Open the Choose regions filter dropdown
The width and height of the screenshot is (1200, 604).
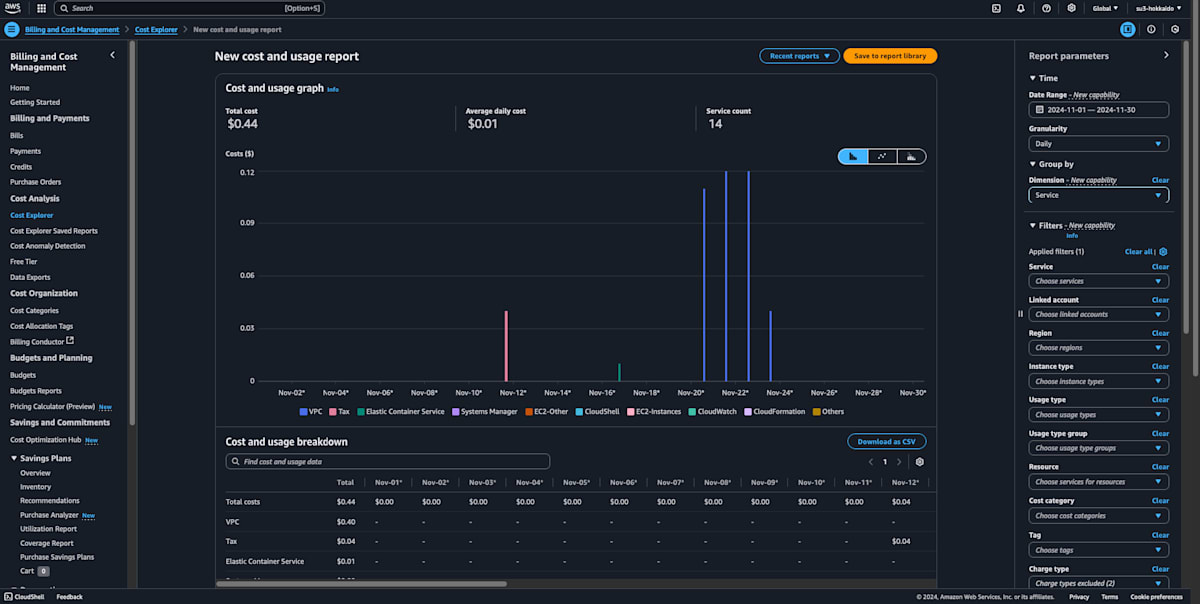[1099, 348]
